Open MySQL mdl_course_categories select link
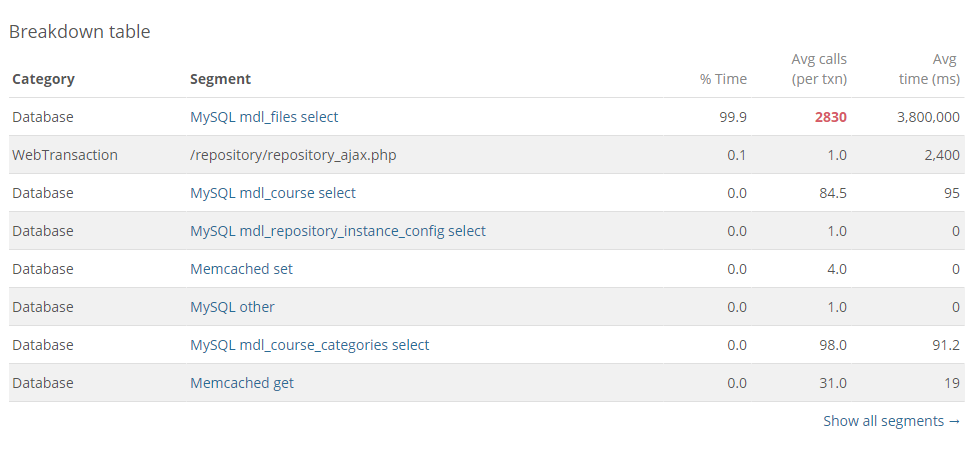Viewport: 979px width, 456px height. (310, 345)
